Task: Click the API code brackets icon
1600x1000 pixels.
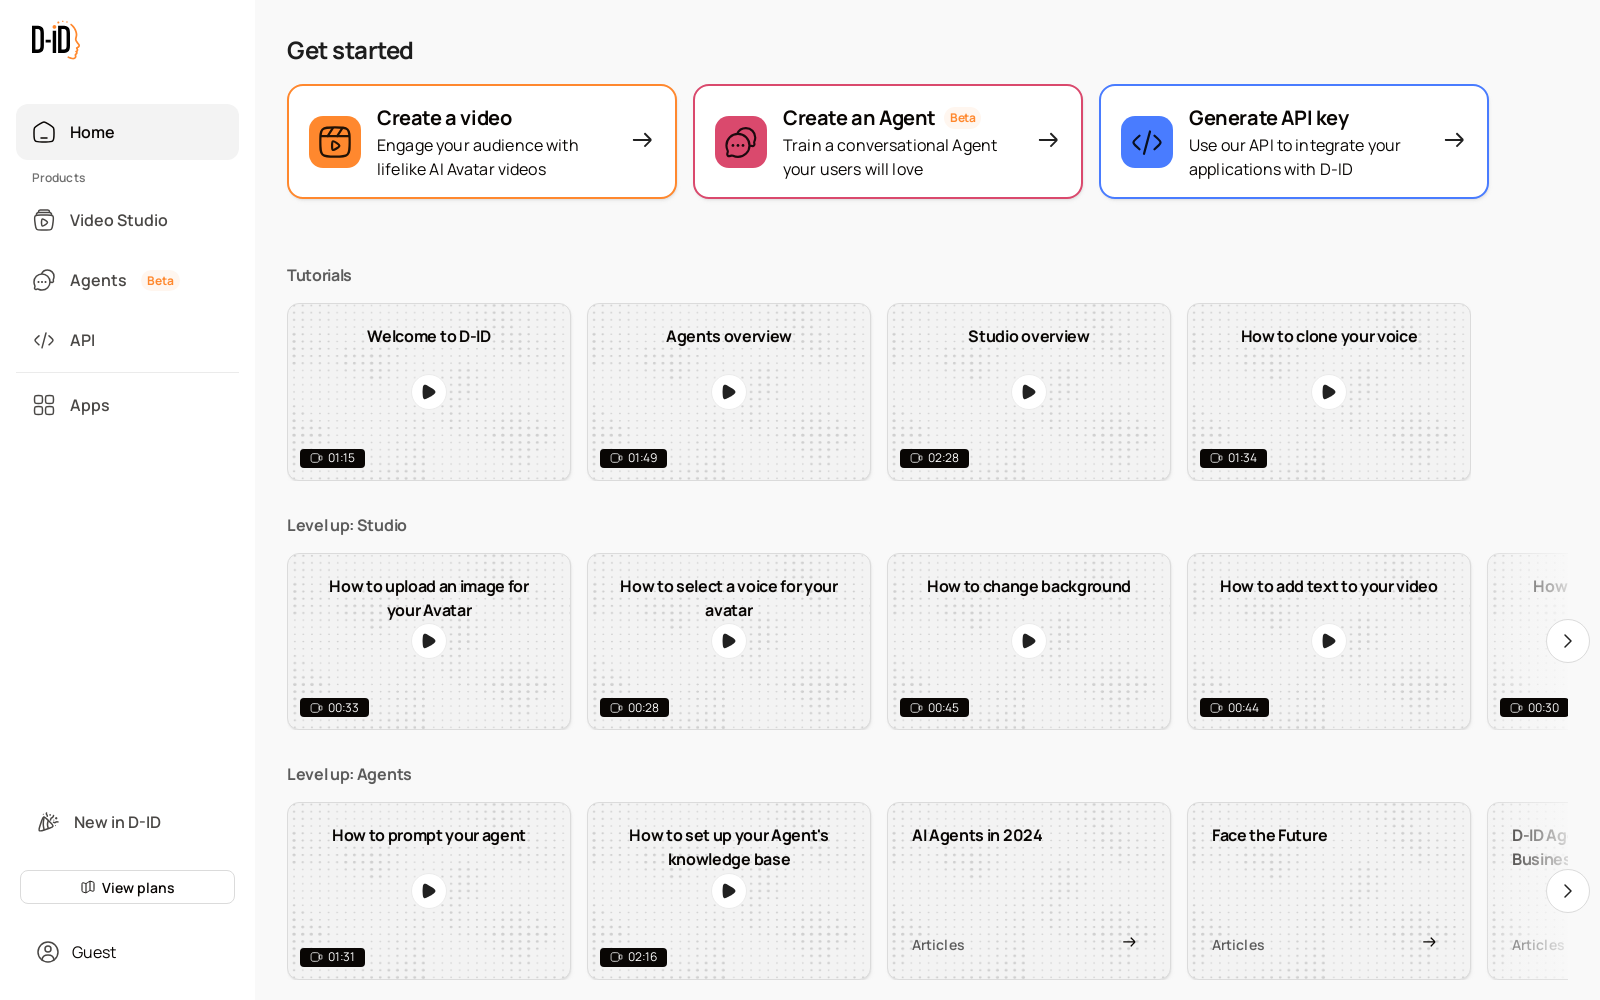Action: click(x=44, y=340)
